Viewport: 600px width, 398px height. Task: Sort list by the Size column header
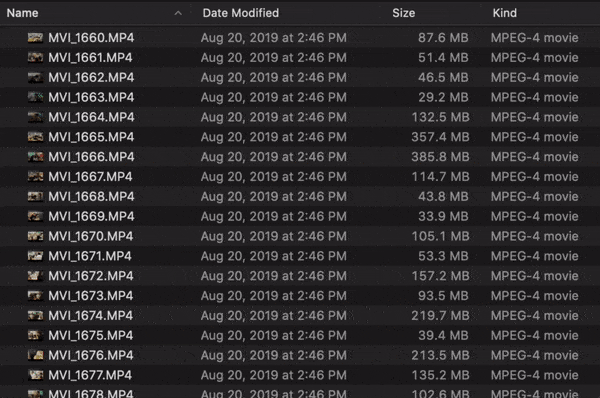(x=403, y=13)
